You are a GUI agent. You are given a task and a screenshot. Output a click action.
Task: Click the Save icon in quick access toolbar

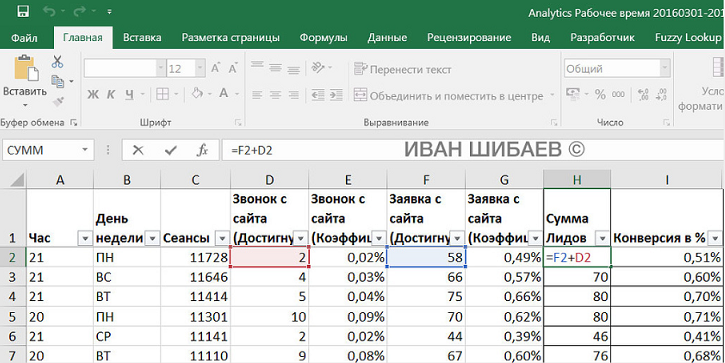[23, 12]
